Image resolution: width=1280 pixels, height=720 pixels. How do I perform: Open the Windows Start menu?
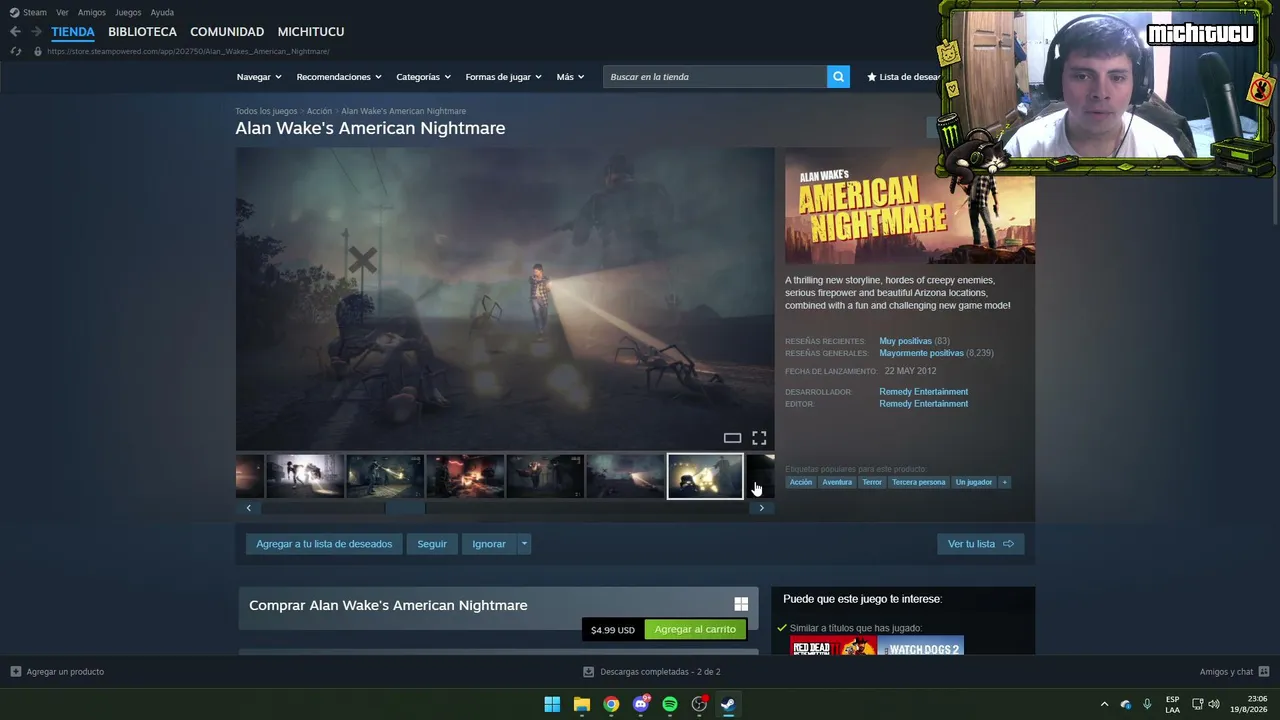click(552, 704)
